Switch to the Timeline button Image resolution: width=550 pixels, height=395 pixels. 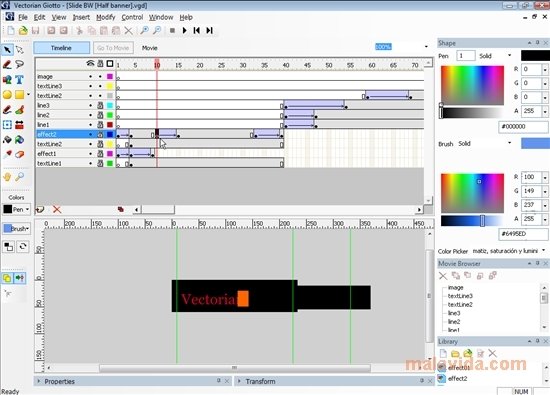click(61, 48)
